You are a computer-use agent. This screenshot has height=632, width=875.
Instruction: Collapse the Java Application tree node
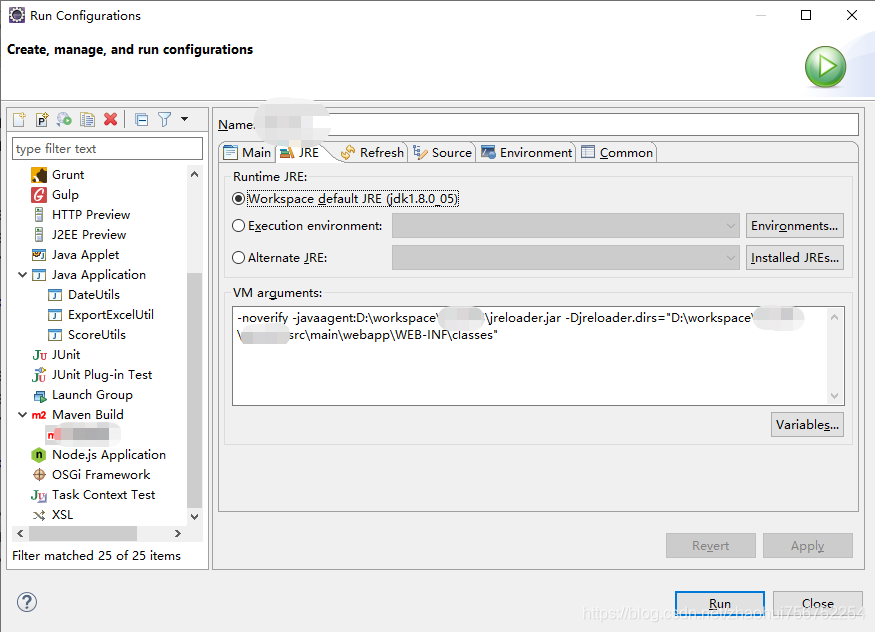23,274
